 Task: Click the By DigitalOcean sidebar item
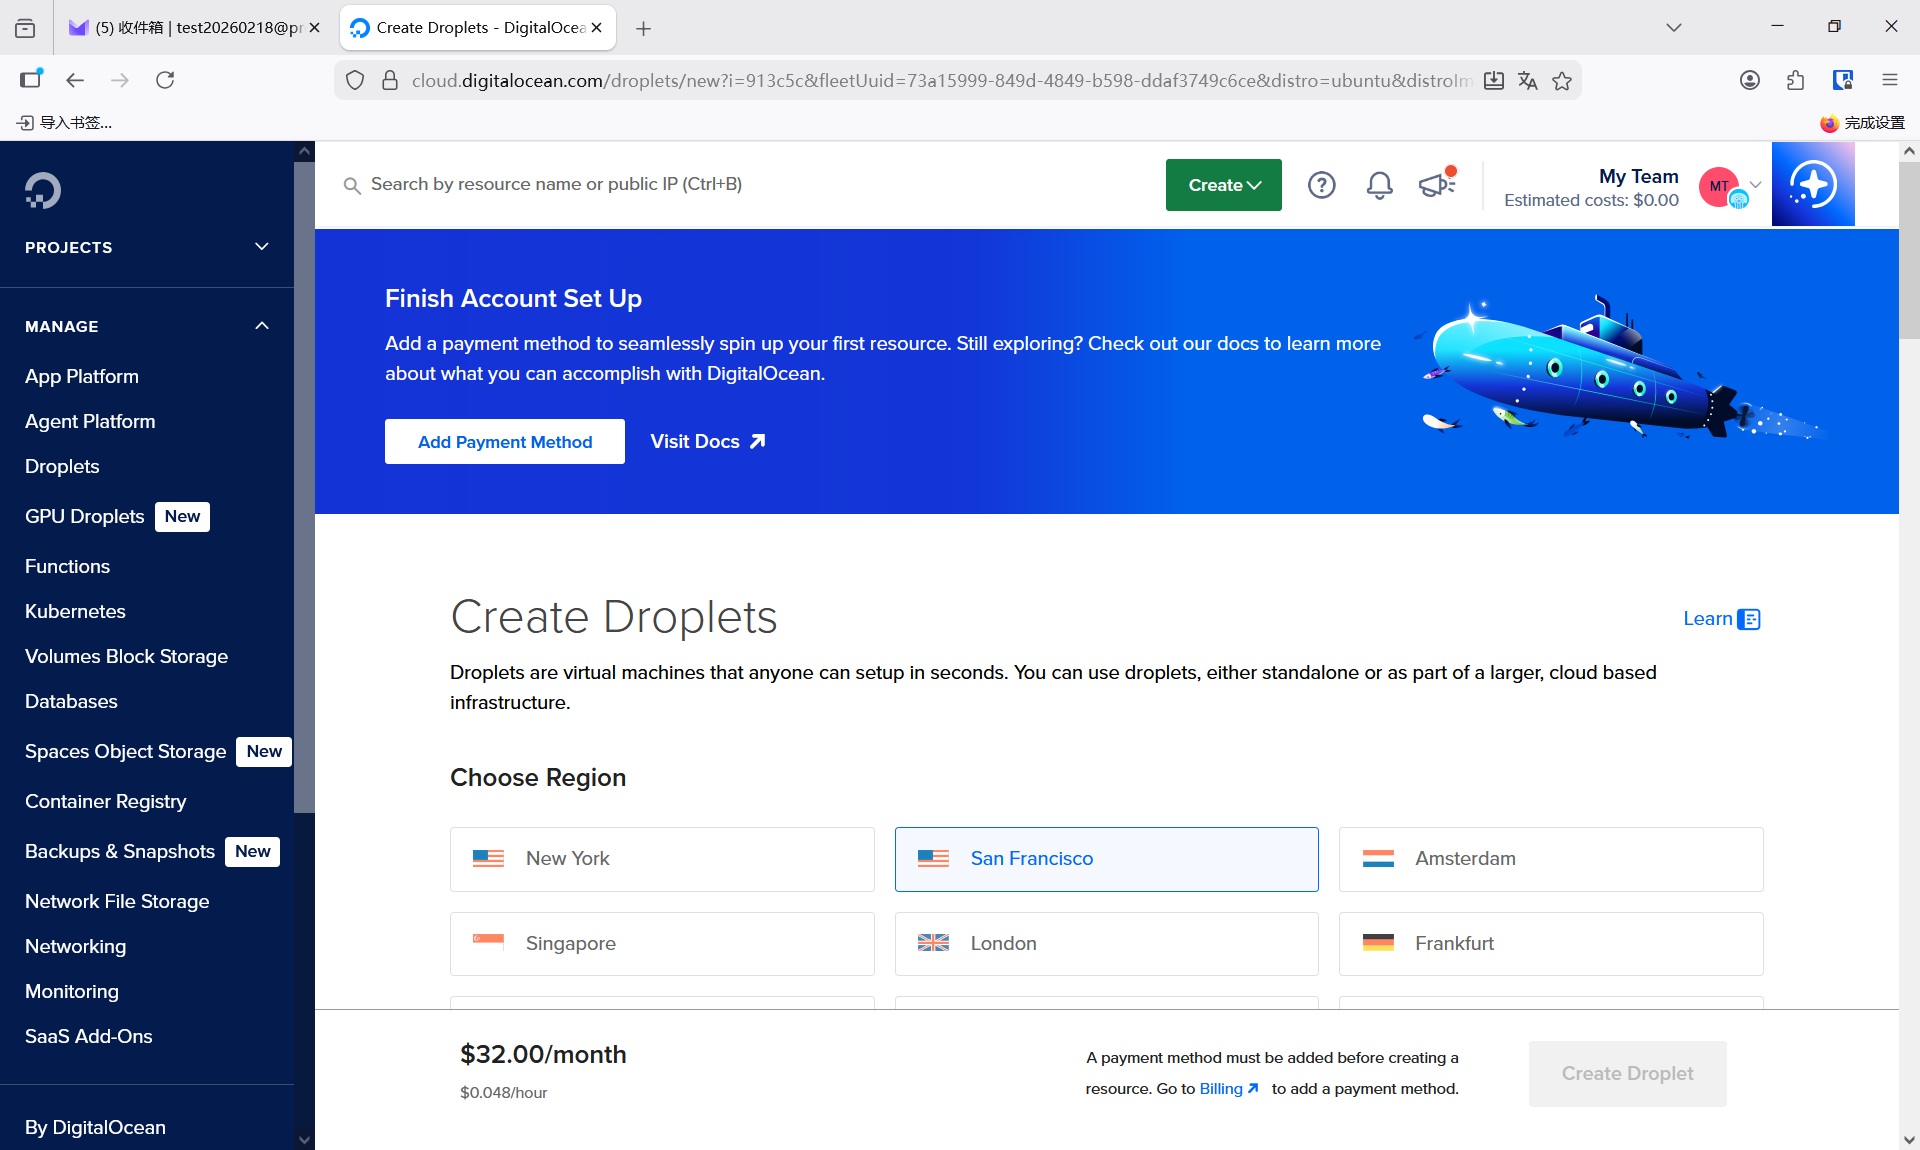tap(95, 1128)
